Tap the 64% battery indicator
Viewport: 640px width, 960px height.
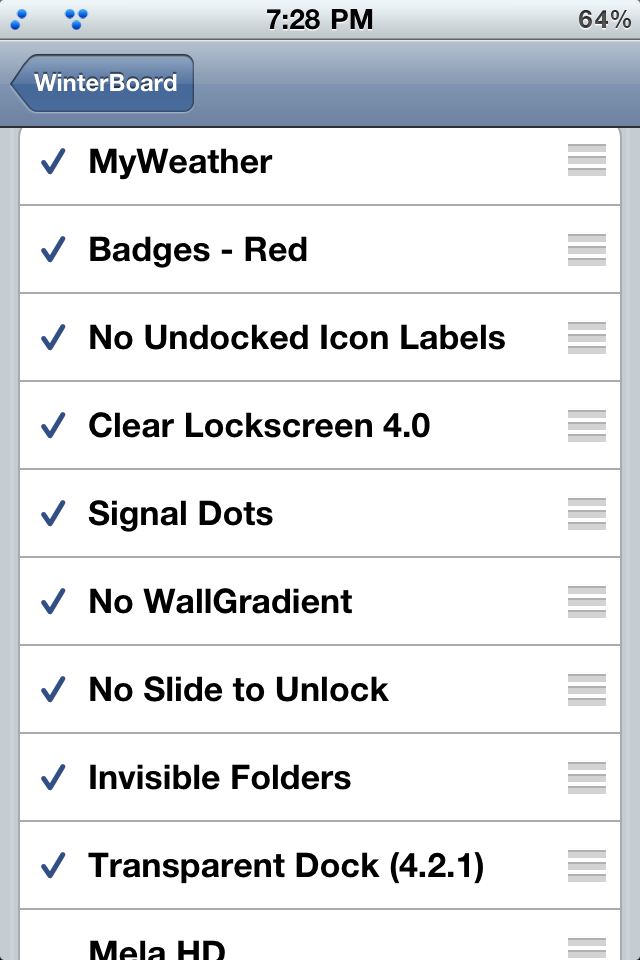(x=604, y=20)
